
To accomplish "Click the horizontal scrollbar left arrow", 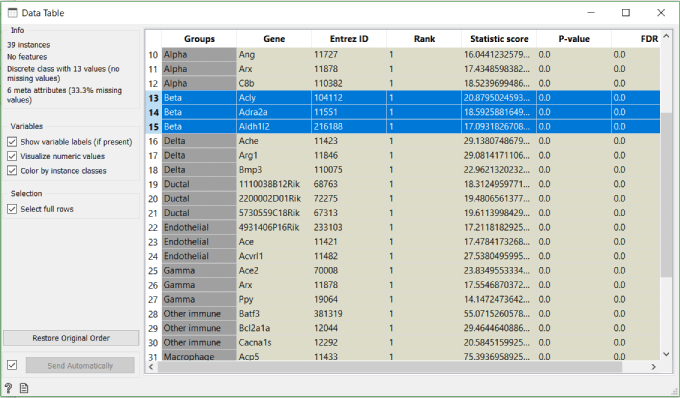I will pyautogui.click(x=151, y=367).
